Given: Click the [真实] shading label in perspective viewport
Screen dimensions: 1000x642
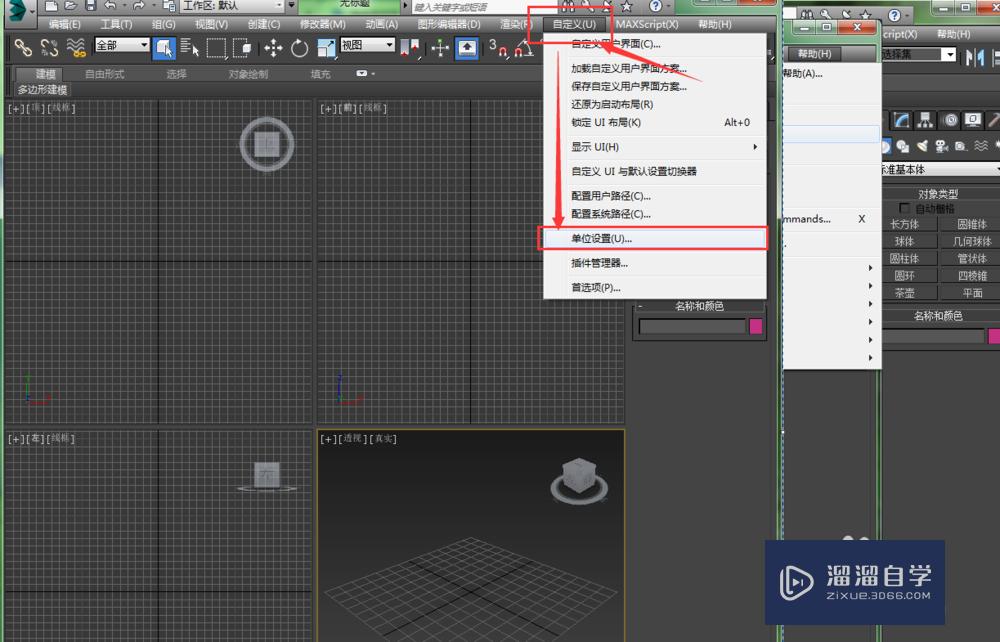Looking at the screenshot, I should click(x=383, y=439).
